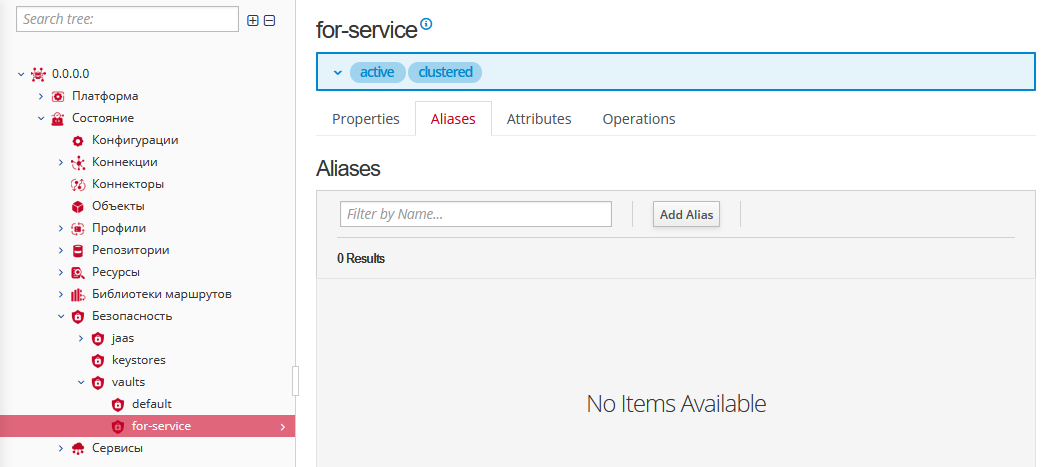The image size is (1050, 467).
Task: Expand the Профили node
Action: [x=61, y=228]
